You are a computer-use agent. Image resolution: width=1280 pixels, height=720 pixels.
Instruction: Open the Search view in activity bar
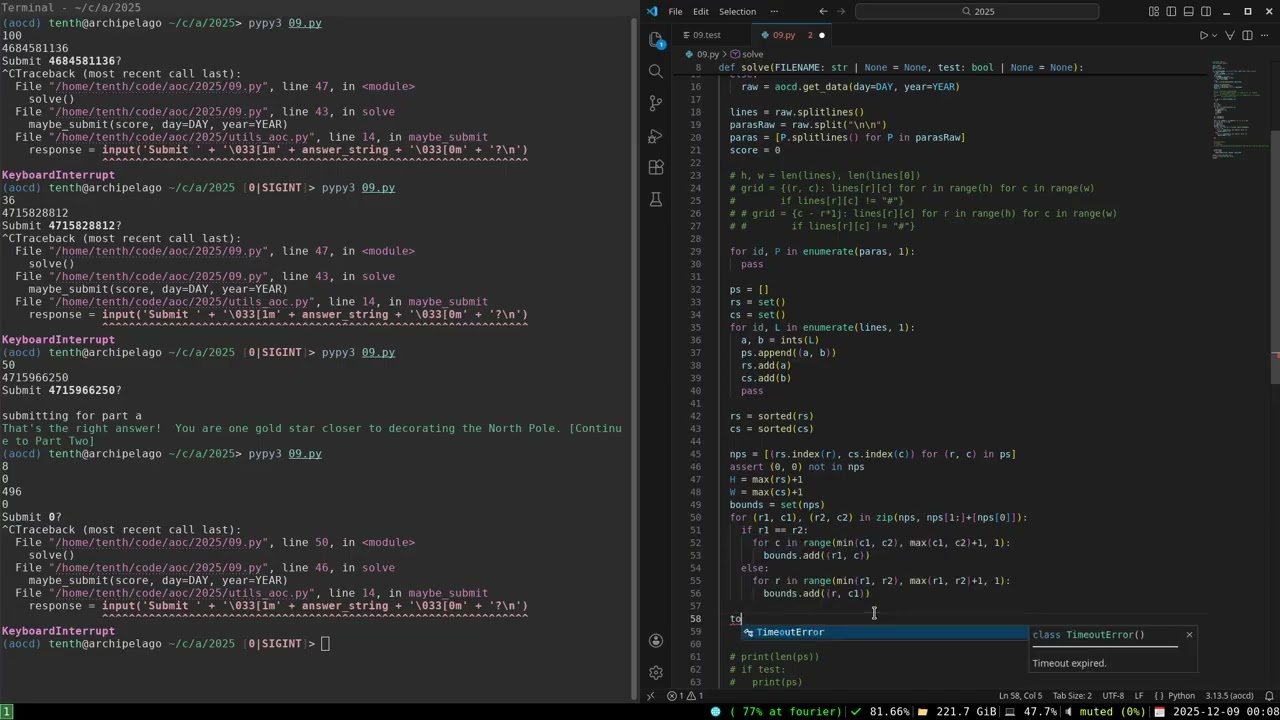656,71
